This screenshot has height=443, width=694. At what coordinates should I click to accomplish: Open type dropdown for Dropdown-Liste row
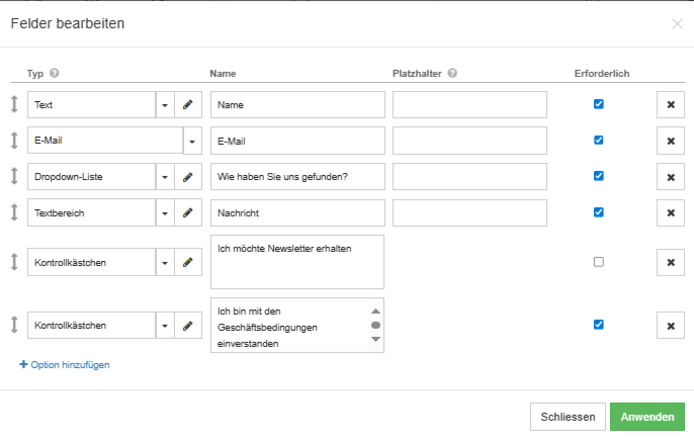coord(165,177)
